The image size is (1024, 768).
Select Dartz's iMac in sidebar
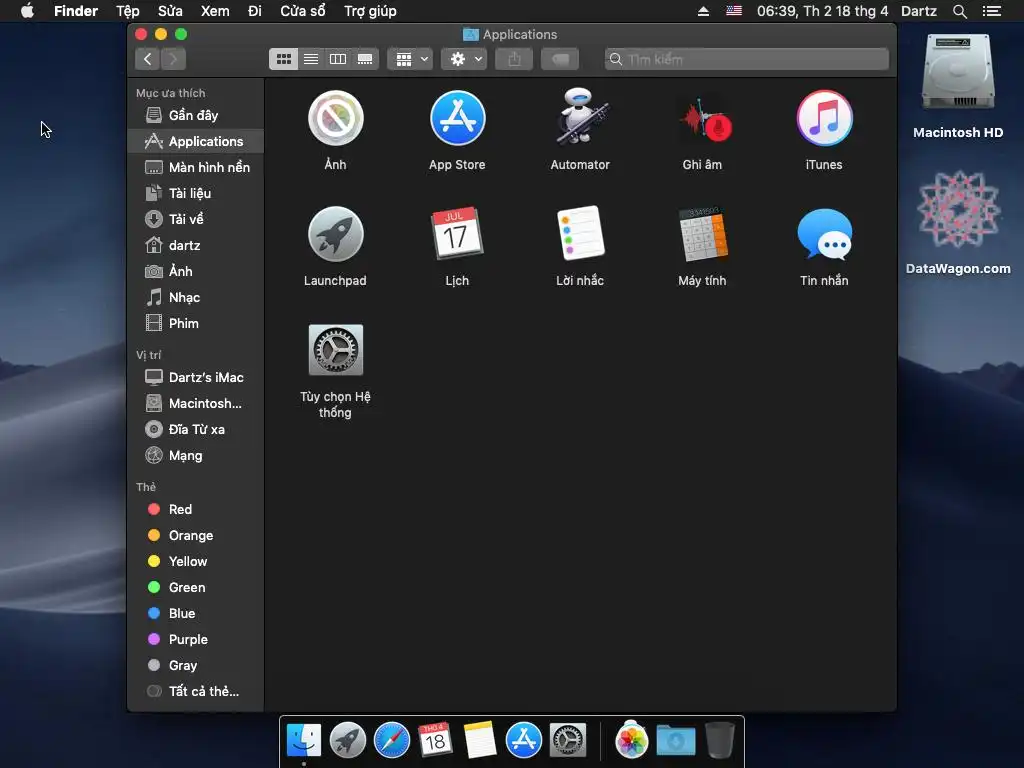[196, 377]
